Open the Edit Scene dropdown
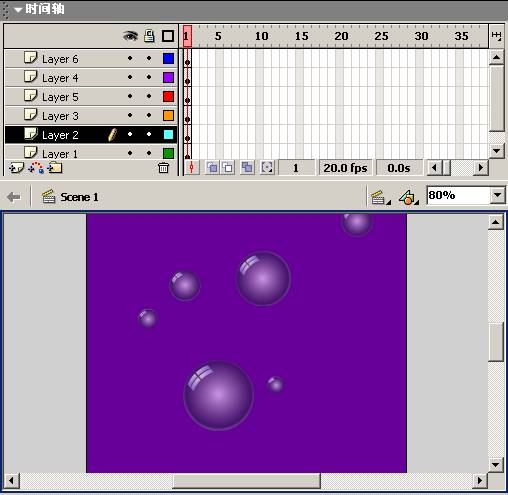 click(381, 197)
